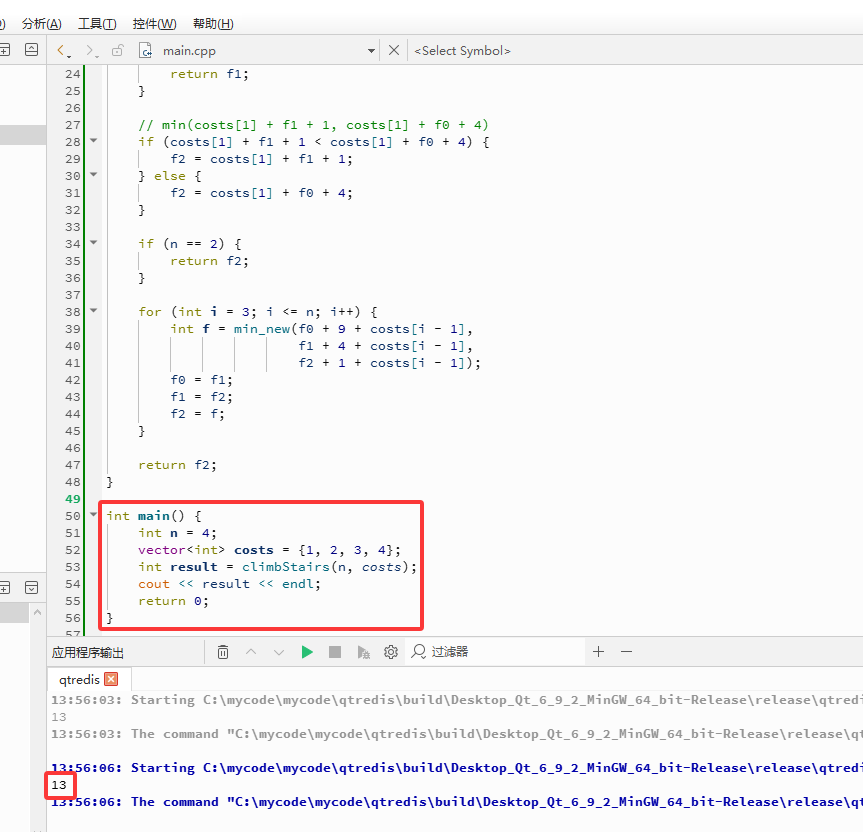
Task: Open the 帮助(H) menu
Action: (x=213, y=24)
